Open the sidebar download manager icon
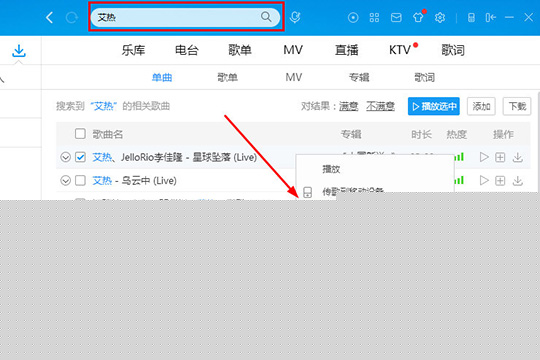Image resolution: width=540 pixels, height=360 pixels. point(19,51)
